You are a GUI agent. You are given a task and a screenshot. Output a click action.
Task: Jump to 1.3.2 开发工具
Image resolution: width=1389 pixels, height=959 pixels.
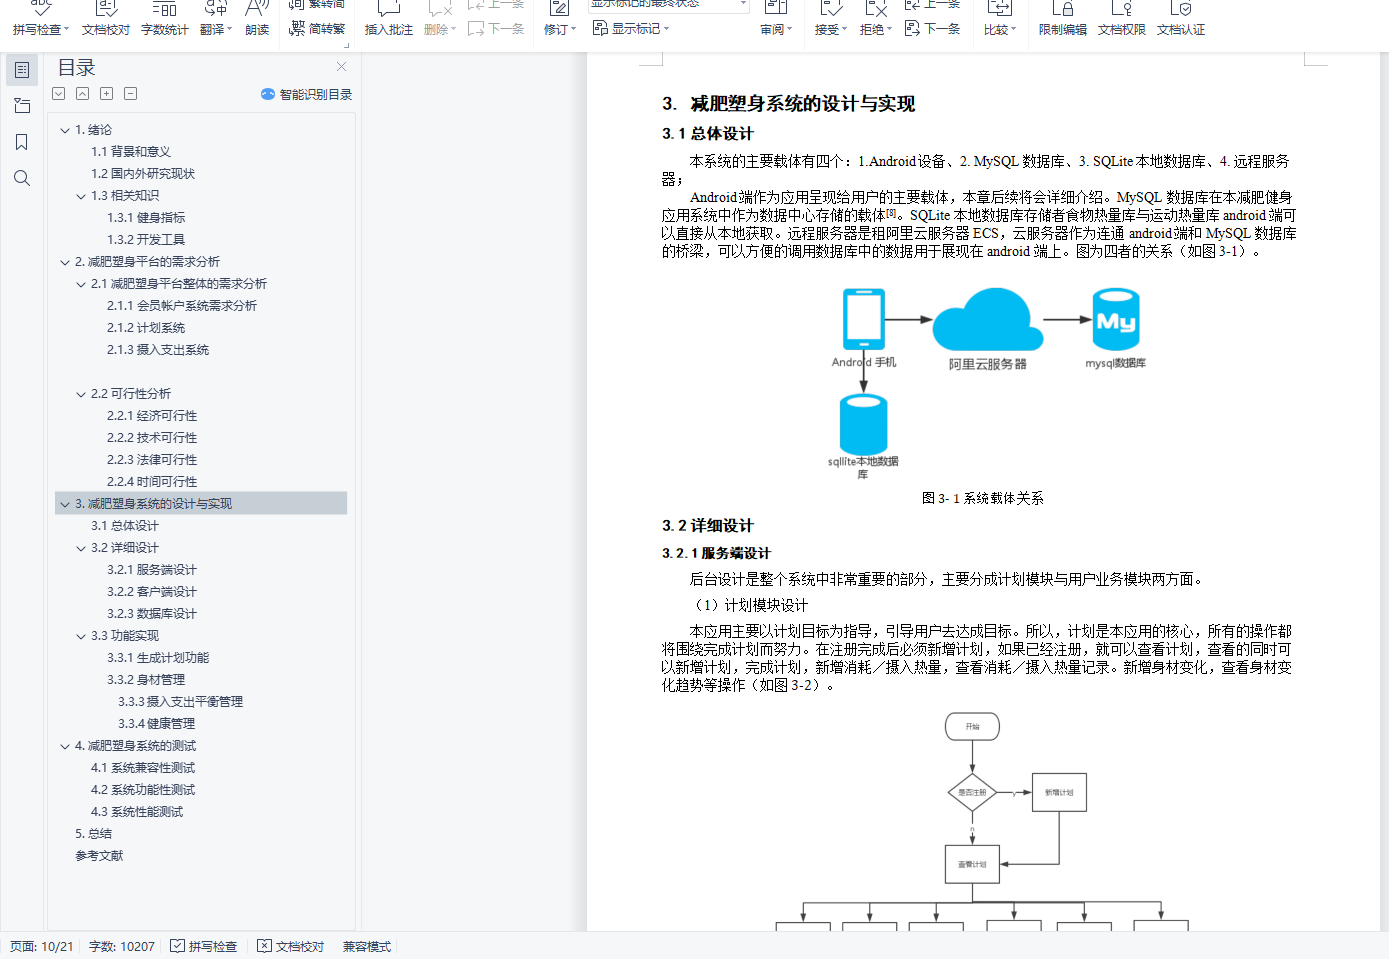146,240
